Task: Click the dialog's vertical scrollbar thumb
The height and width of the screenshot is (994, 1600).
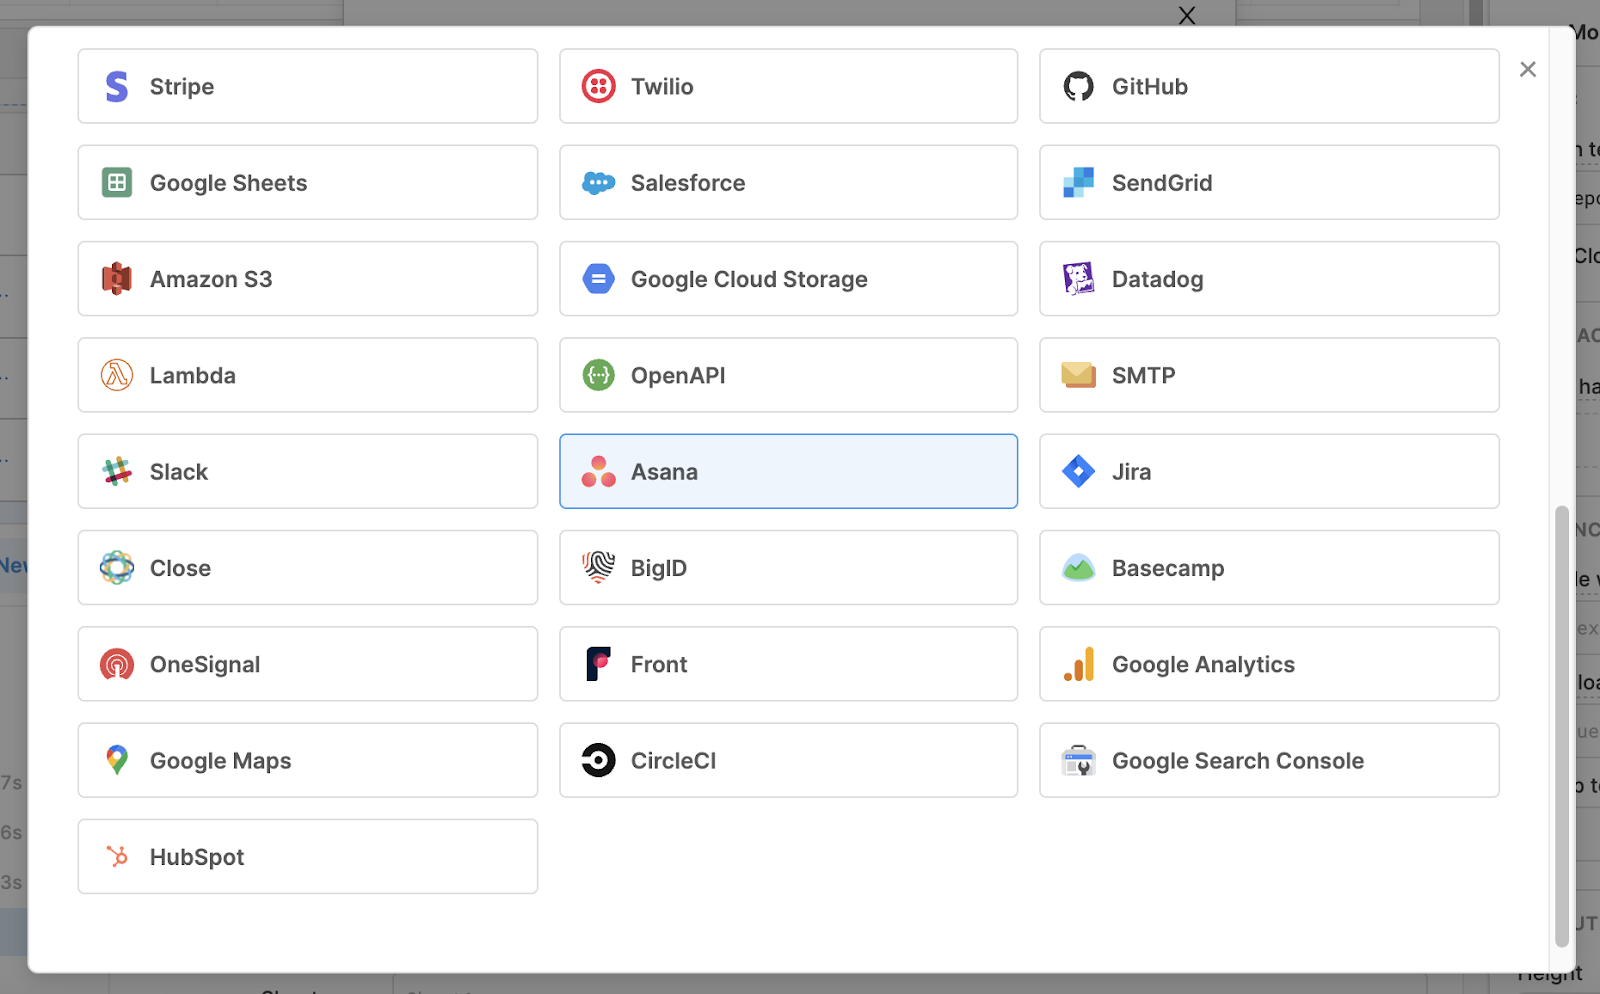Action: coord(1562,726)
